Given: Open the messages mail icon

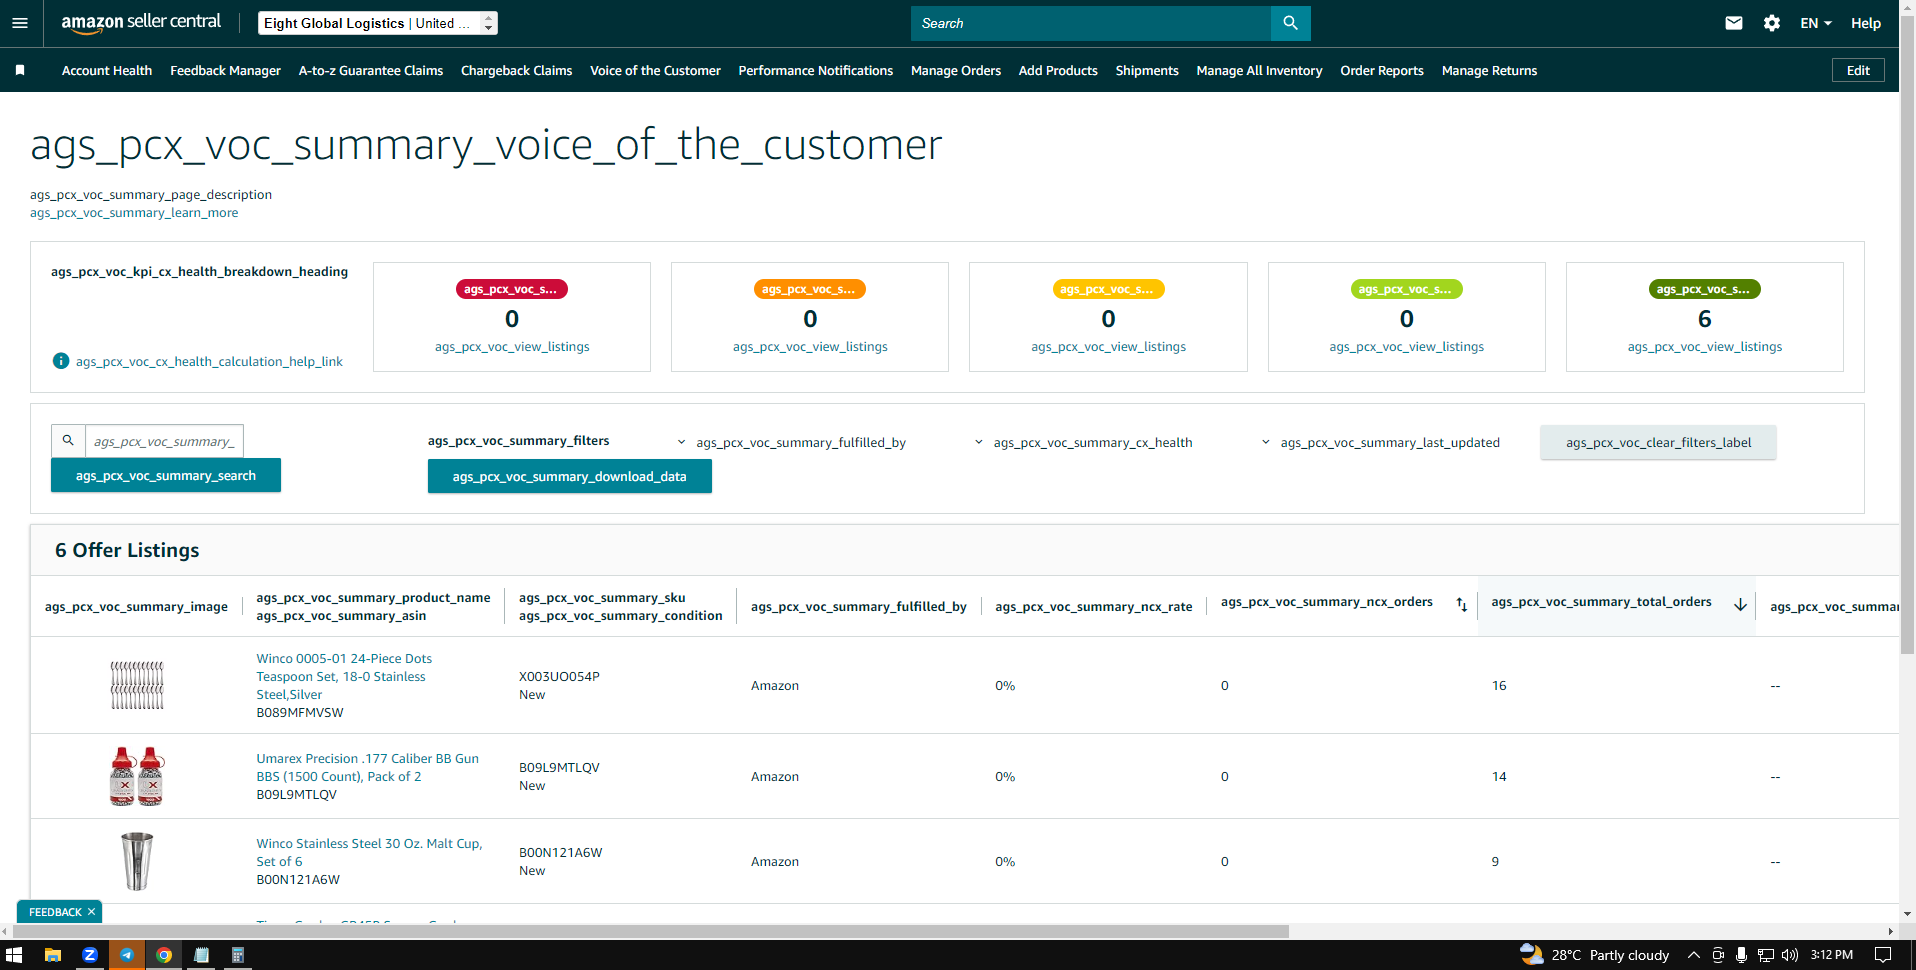Looking at the screenshot, I should pos(1734,23).
